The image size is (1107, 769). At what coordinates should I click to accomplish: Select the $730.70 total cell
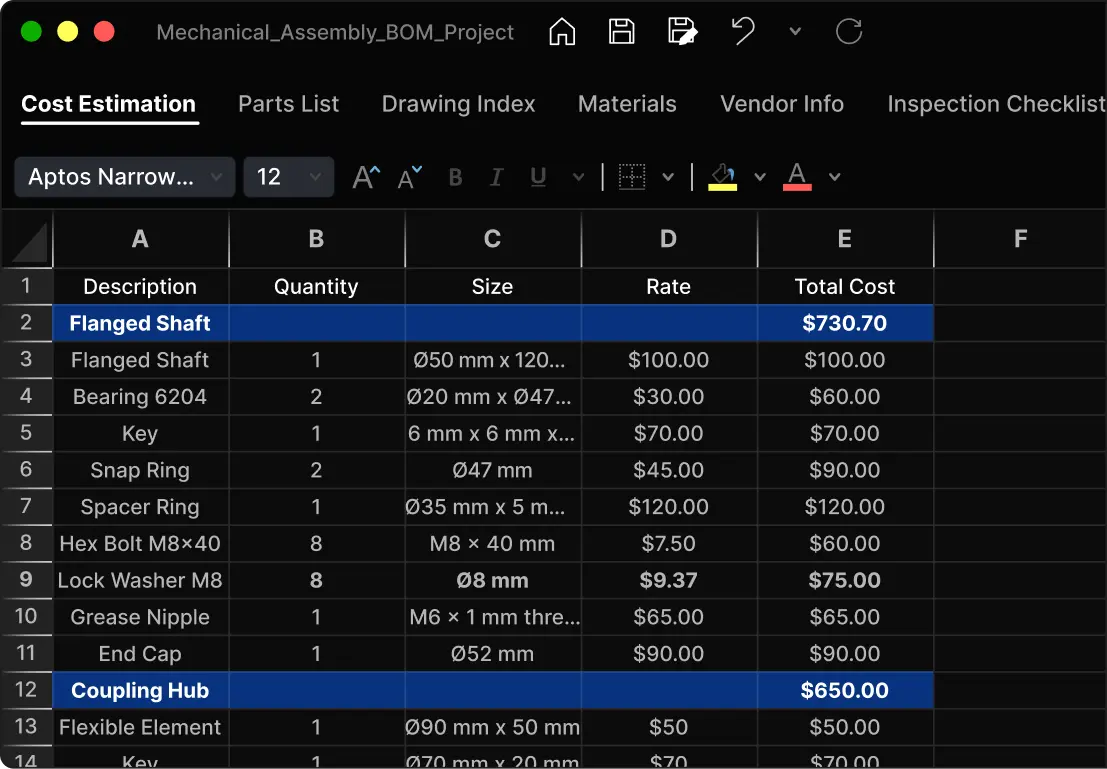(x=845, y=323)
